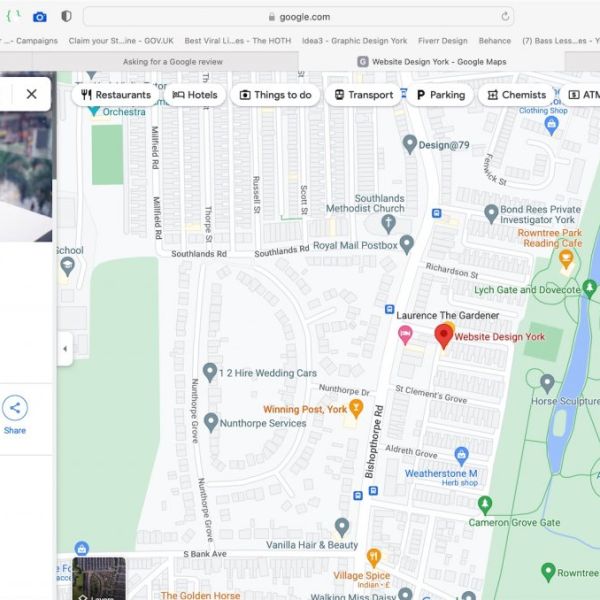The width and height of the screenshot is (600, 600).
Task: Click the camera screenshot extension icon
Action: [39, 17]
